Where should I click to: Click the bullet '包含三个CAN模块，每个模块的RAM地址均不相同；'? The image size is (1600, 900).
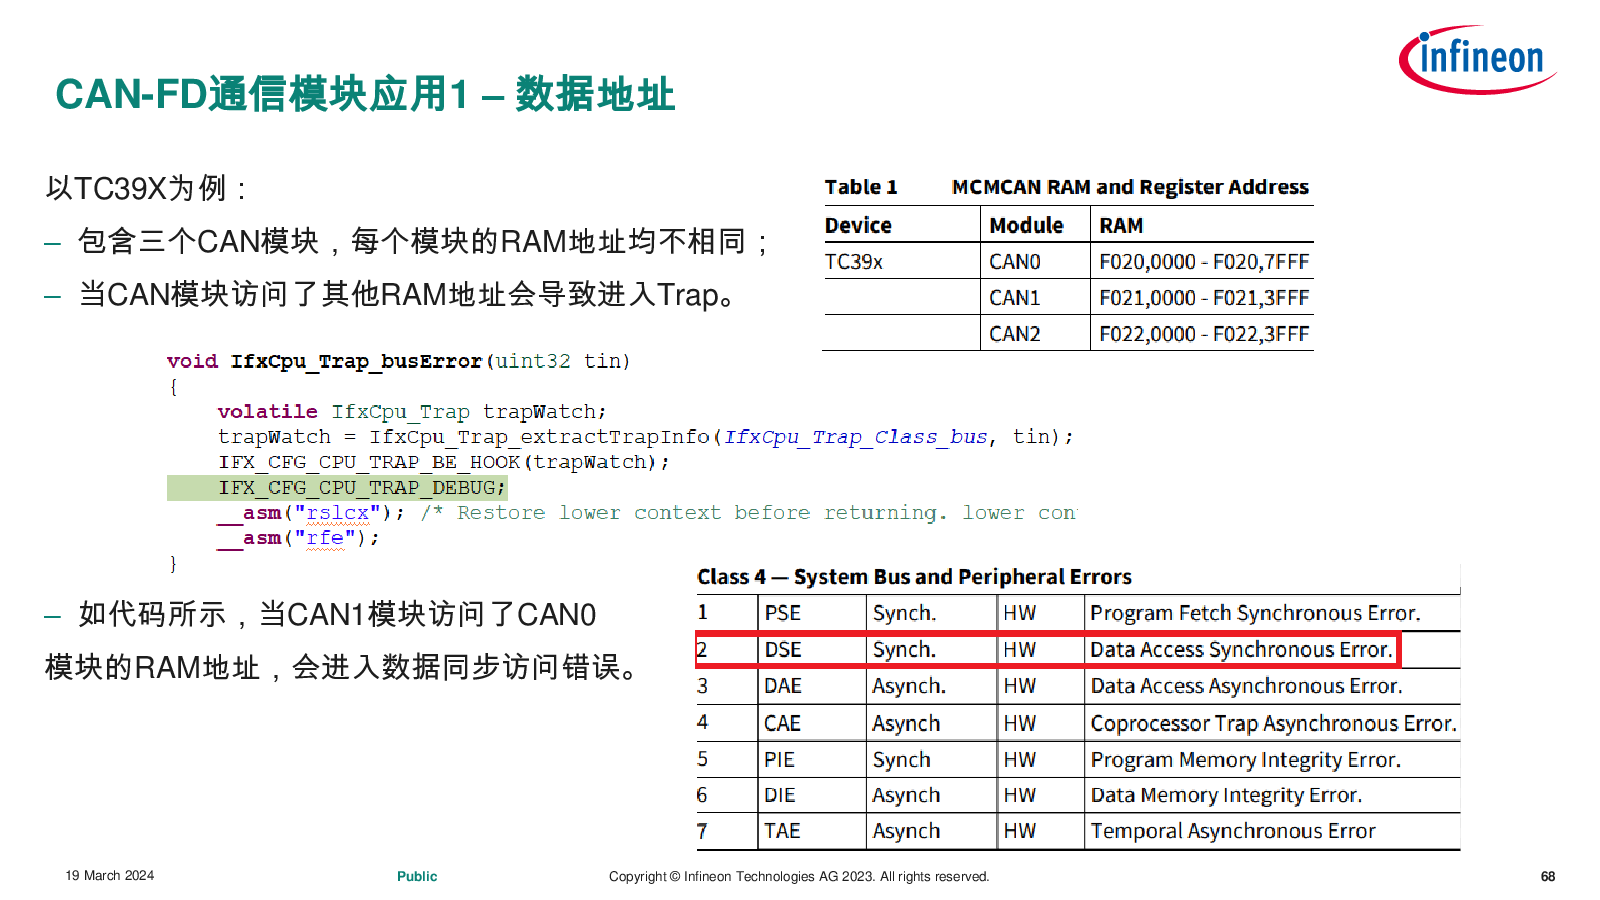click(423, 241)
